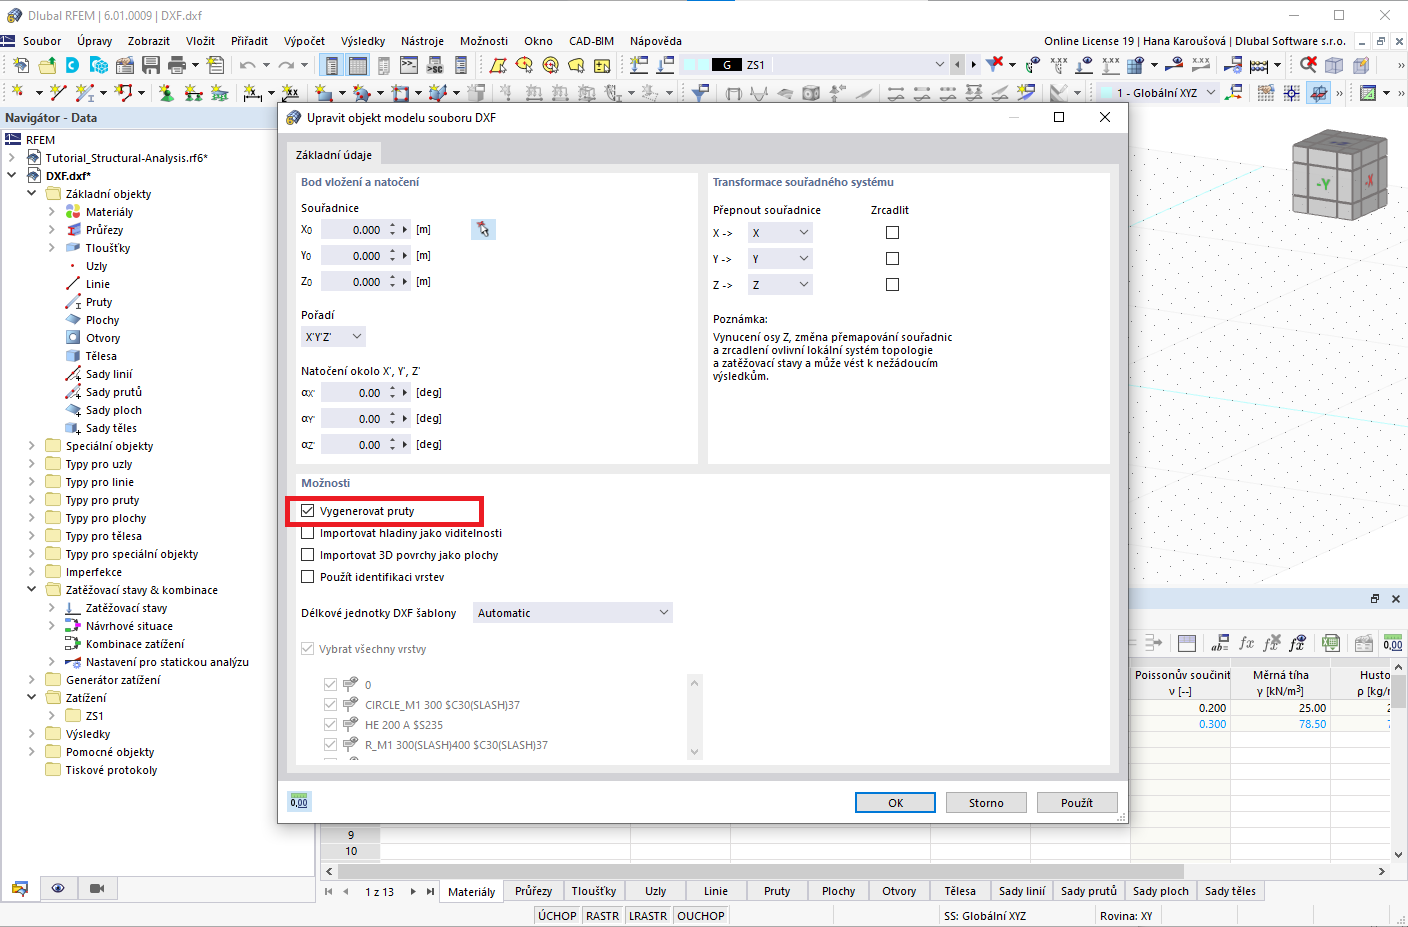Check Zrcadlit for the X axis
This screenshot has height=927, width=1408.
tap(891, 231)
